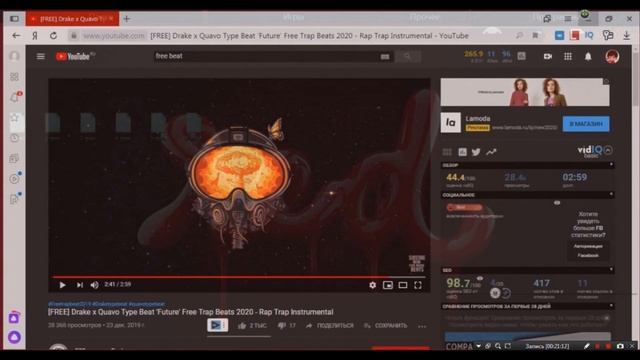Open the recorder zoom magnifier tool

pos(498,346)
